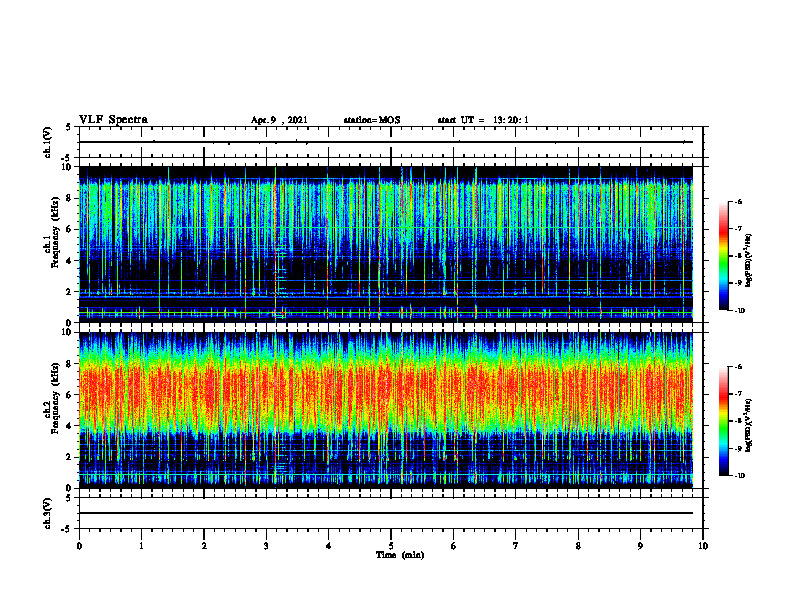Viewport: 792px width, 612px height.
Task: Click the ch.2 frequency spectrogram plot
Action: click(386, 410)
